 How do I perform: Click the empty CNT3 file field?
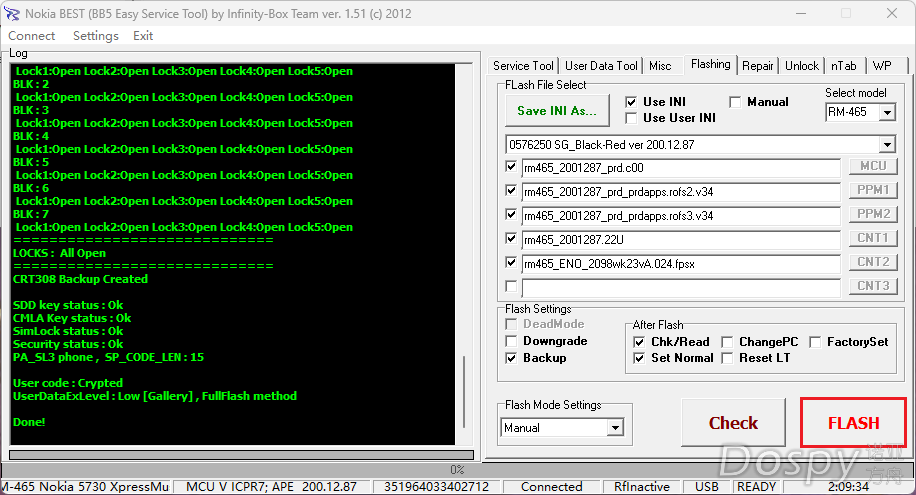coord(681,288)
